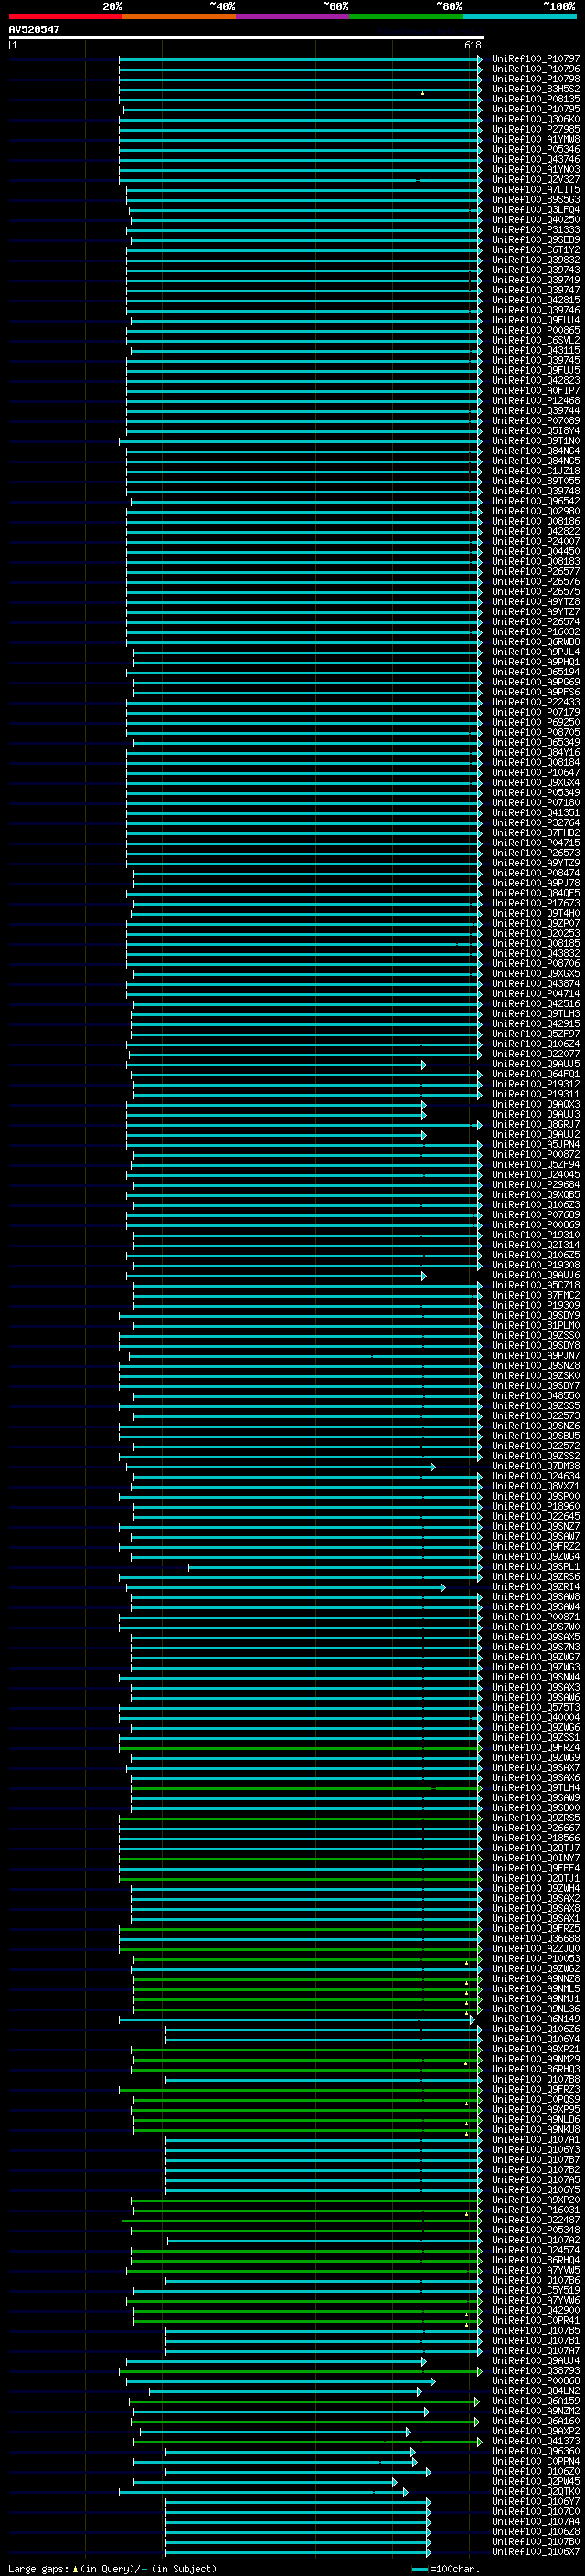Open hit UniRef100_C5Y519

[x=536, y=2291]
